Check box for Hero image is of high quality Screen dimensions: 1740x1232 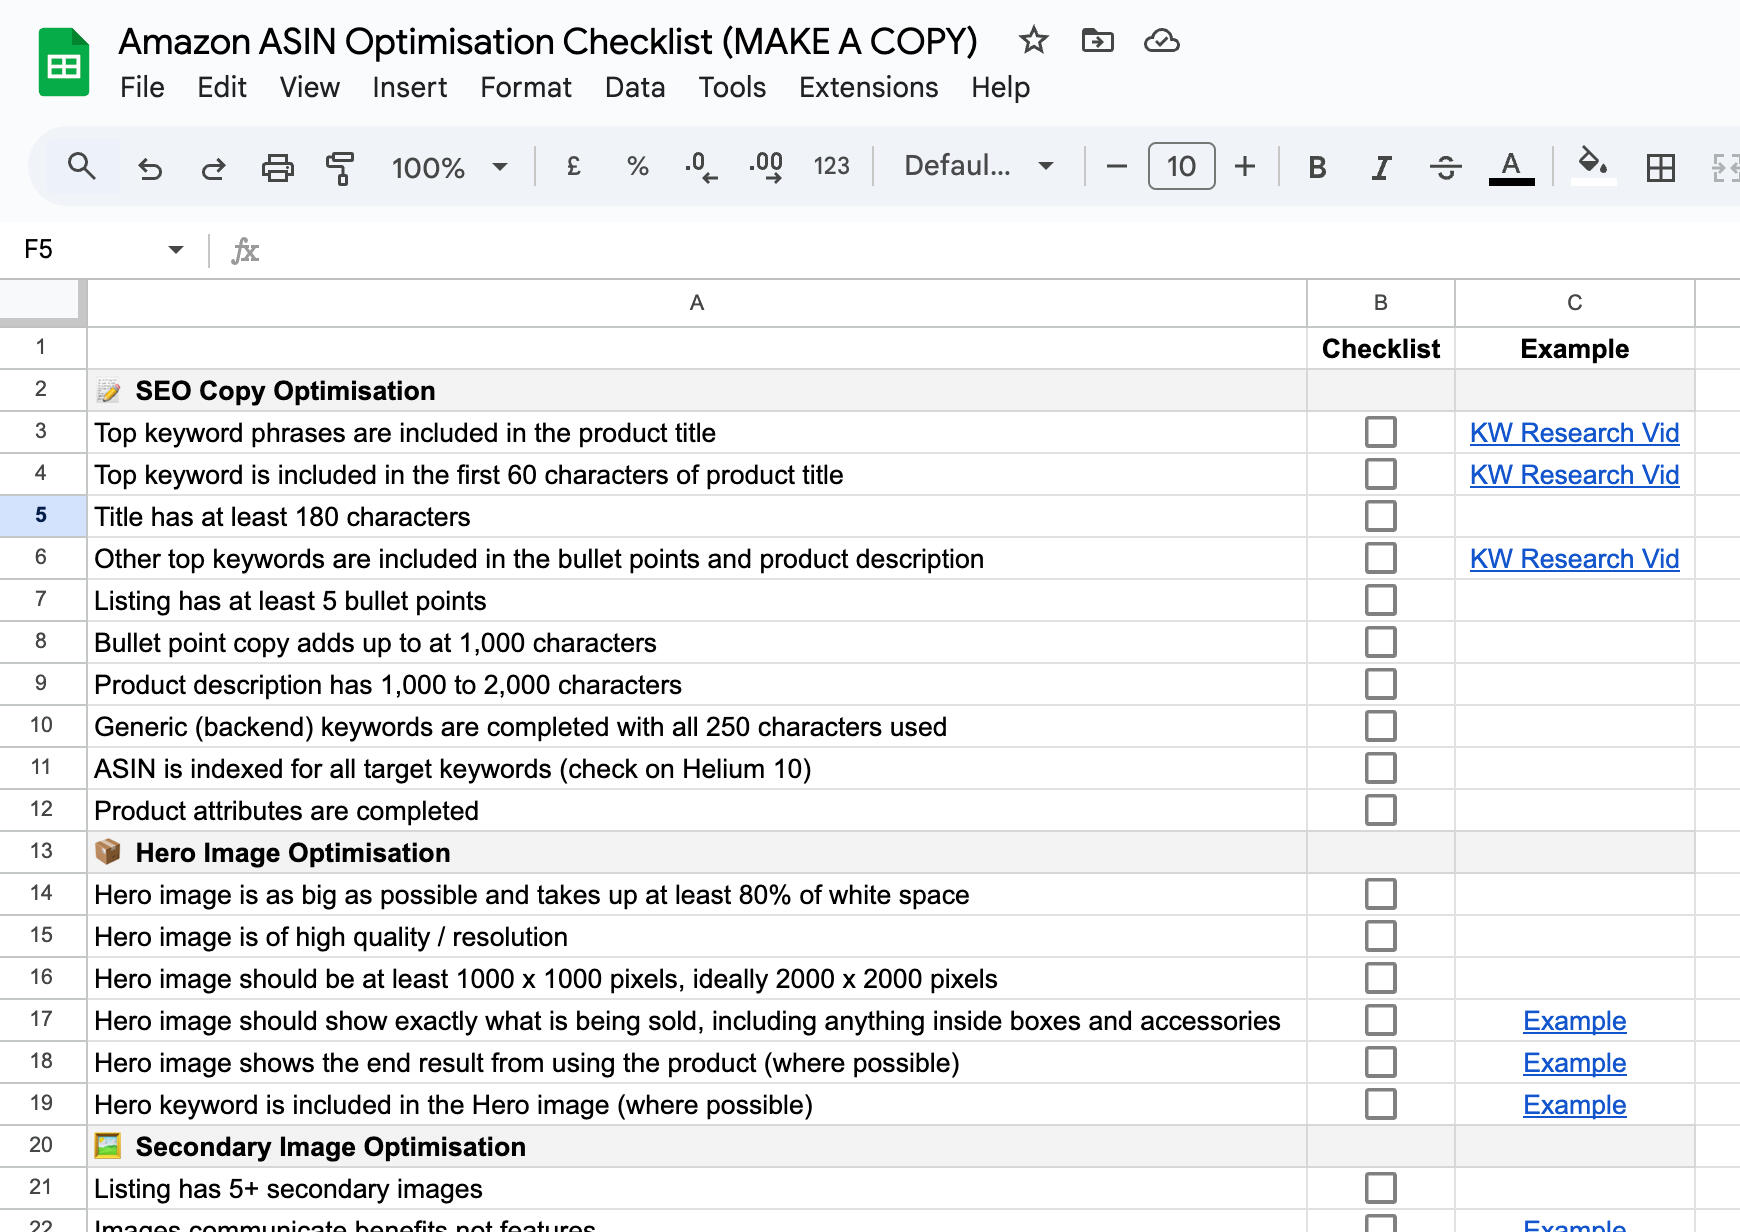click(1380, 936)
